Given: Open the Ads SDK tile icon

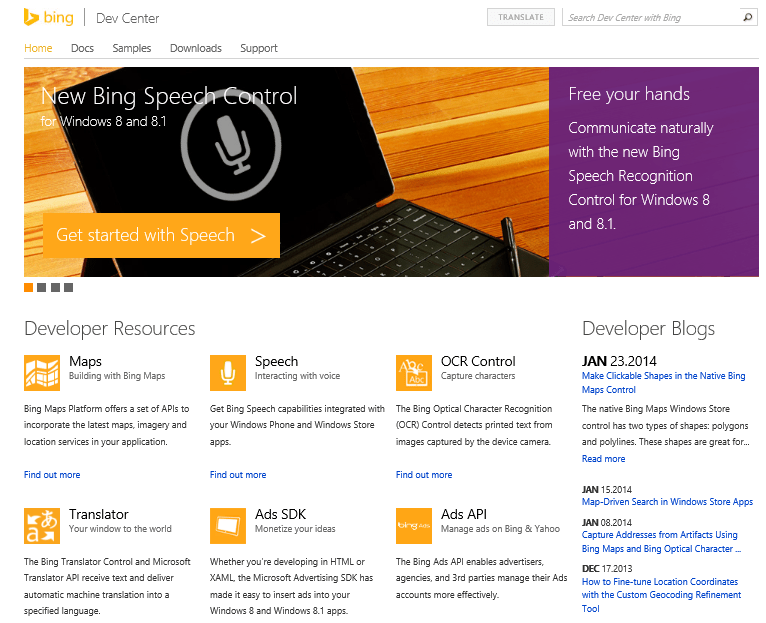Looking at the screenshot, I should (x=228, y=526).
